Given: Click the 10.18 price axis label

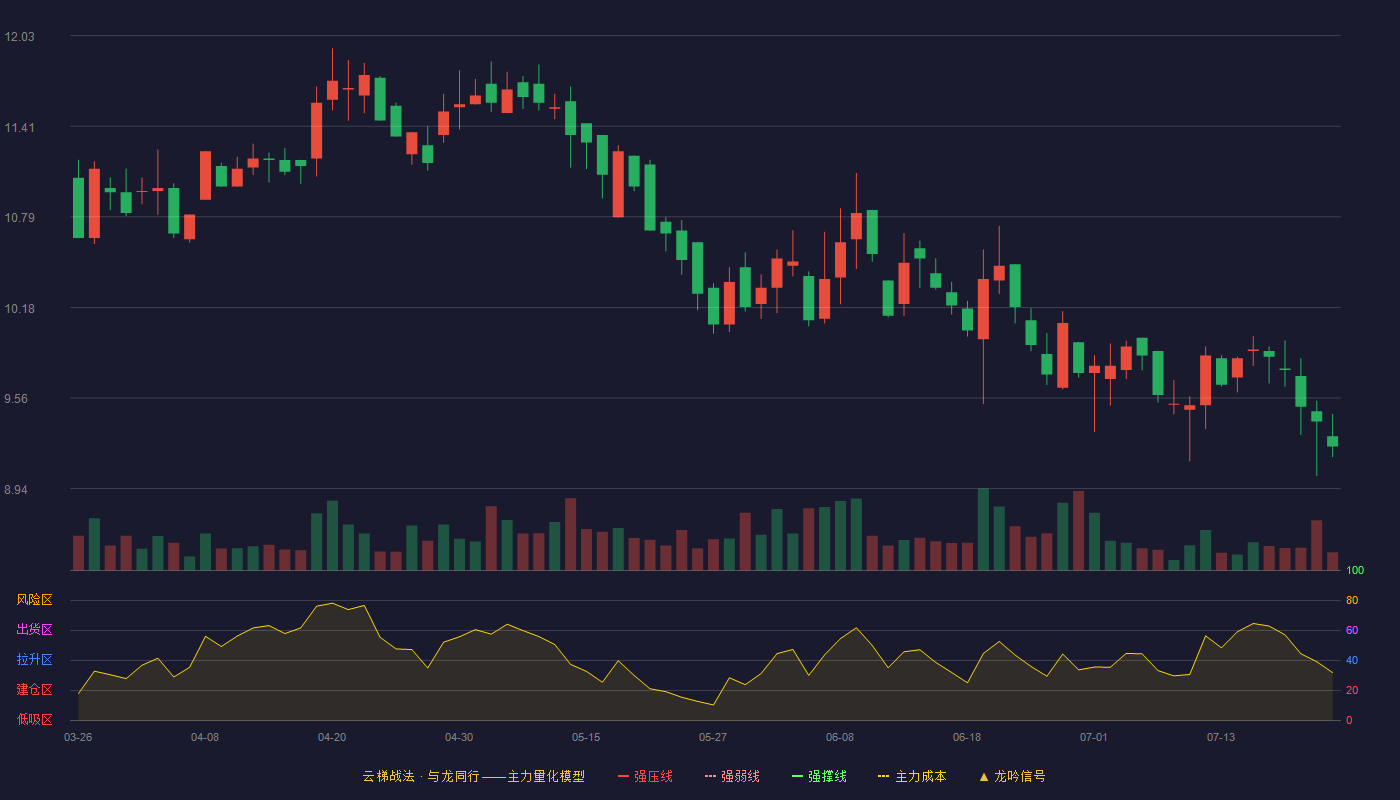Looking at the screenshot, I should point(19,309).
